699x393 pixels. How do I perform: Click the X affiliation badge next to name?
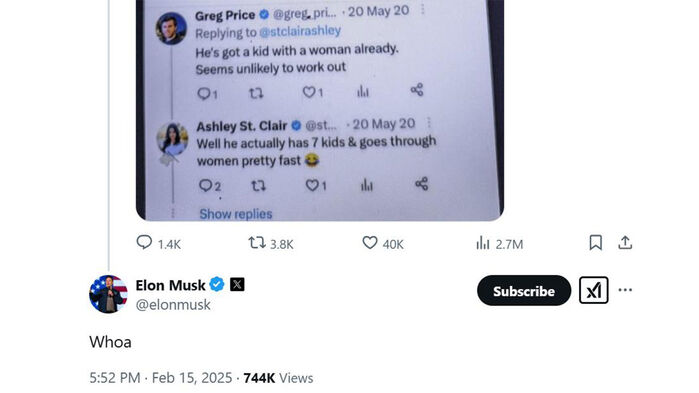point(237,284)
